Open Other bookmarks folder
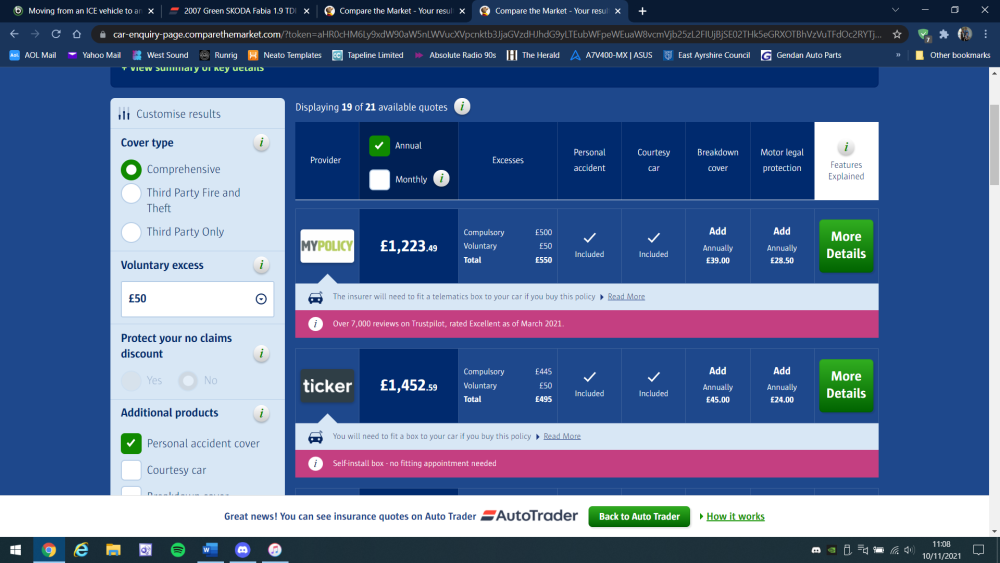1000x563 pixels. click(953, 55)
